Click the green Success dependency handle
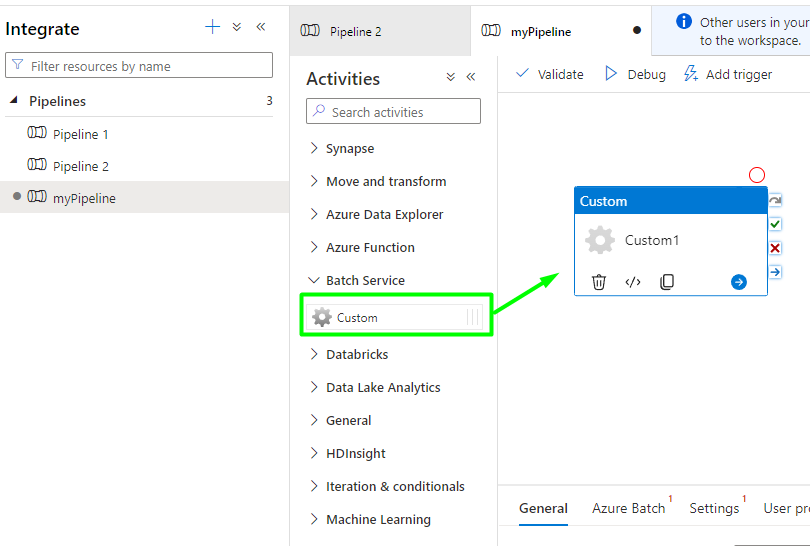This screenshot has width=810, height=546. 775,224
